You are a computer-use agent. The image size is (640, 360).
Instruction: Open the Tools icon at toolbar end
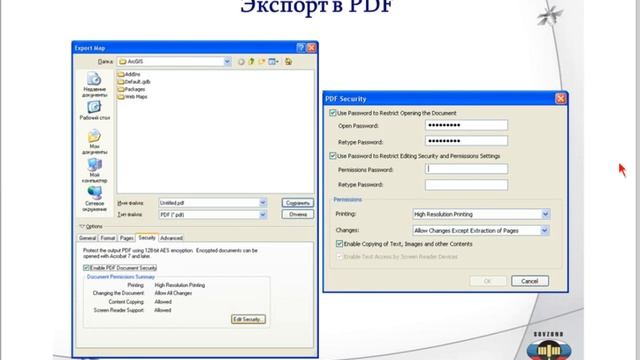tap(289, 62)
